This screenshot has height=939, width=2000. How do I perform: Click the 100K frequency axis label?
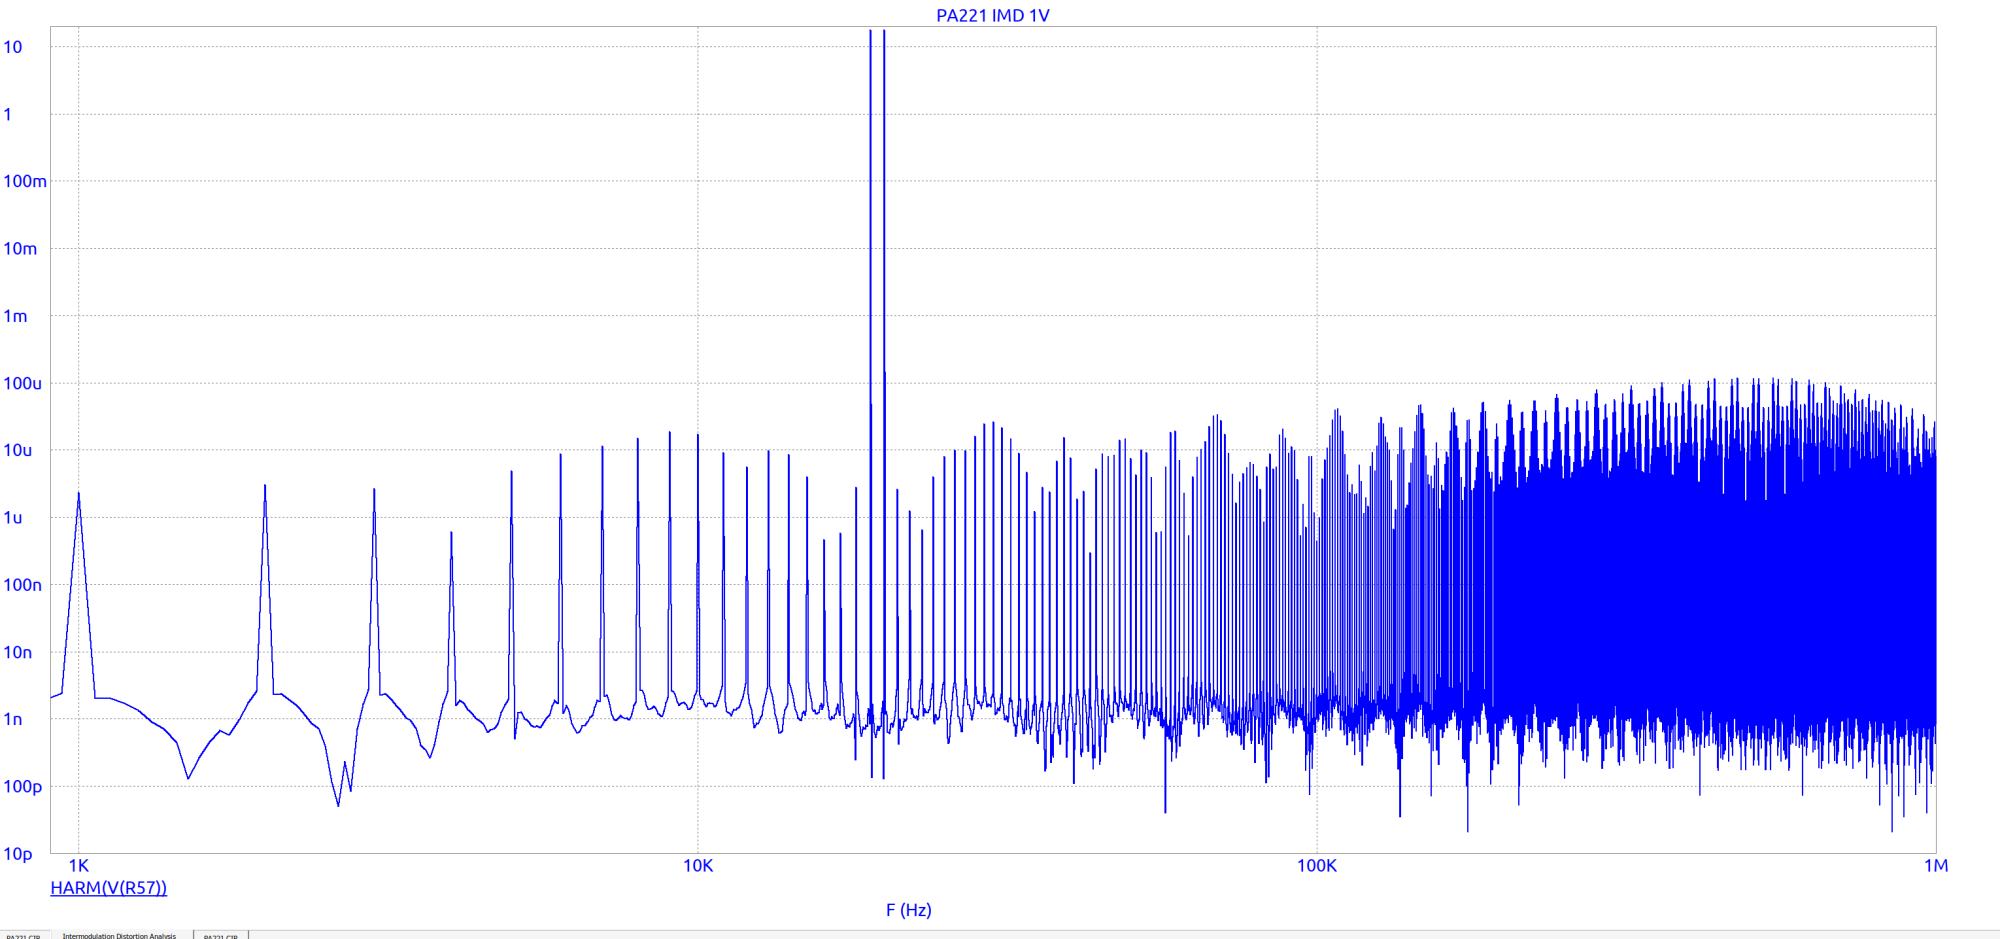point(1317,866)
